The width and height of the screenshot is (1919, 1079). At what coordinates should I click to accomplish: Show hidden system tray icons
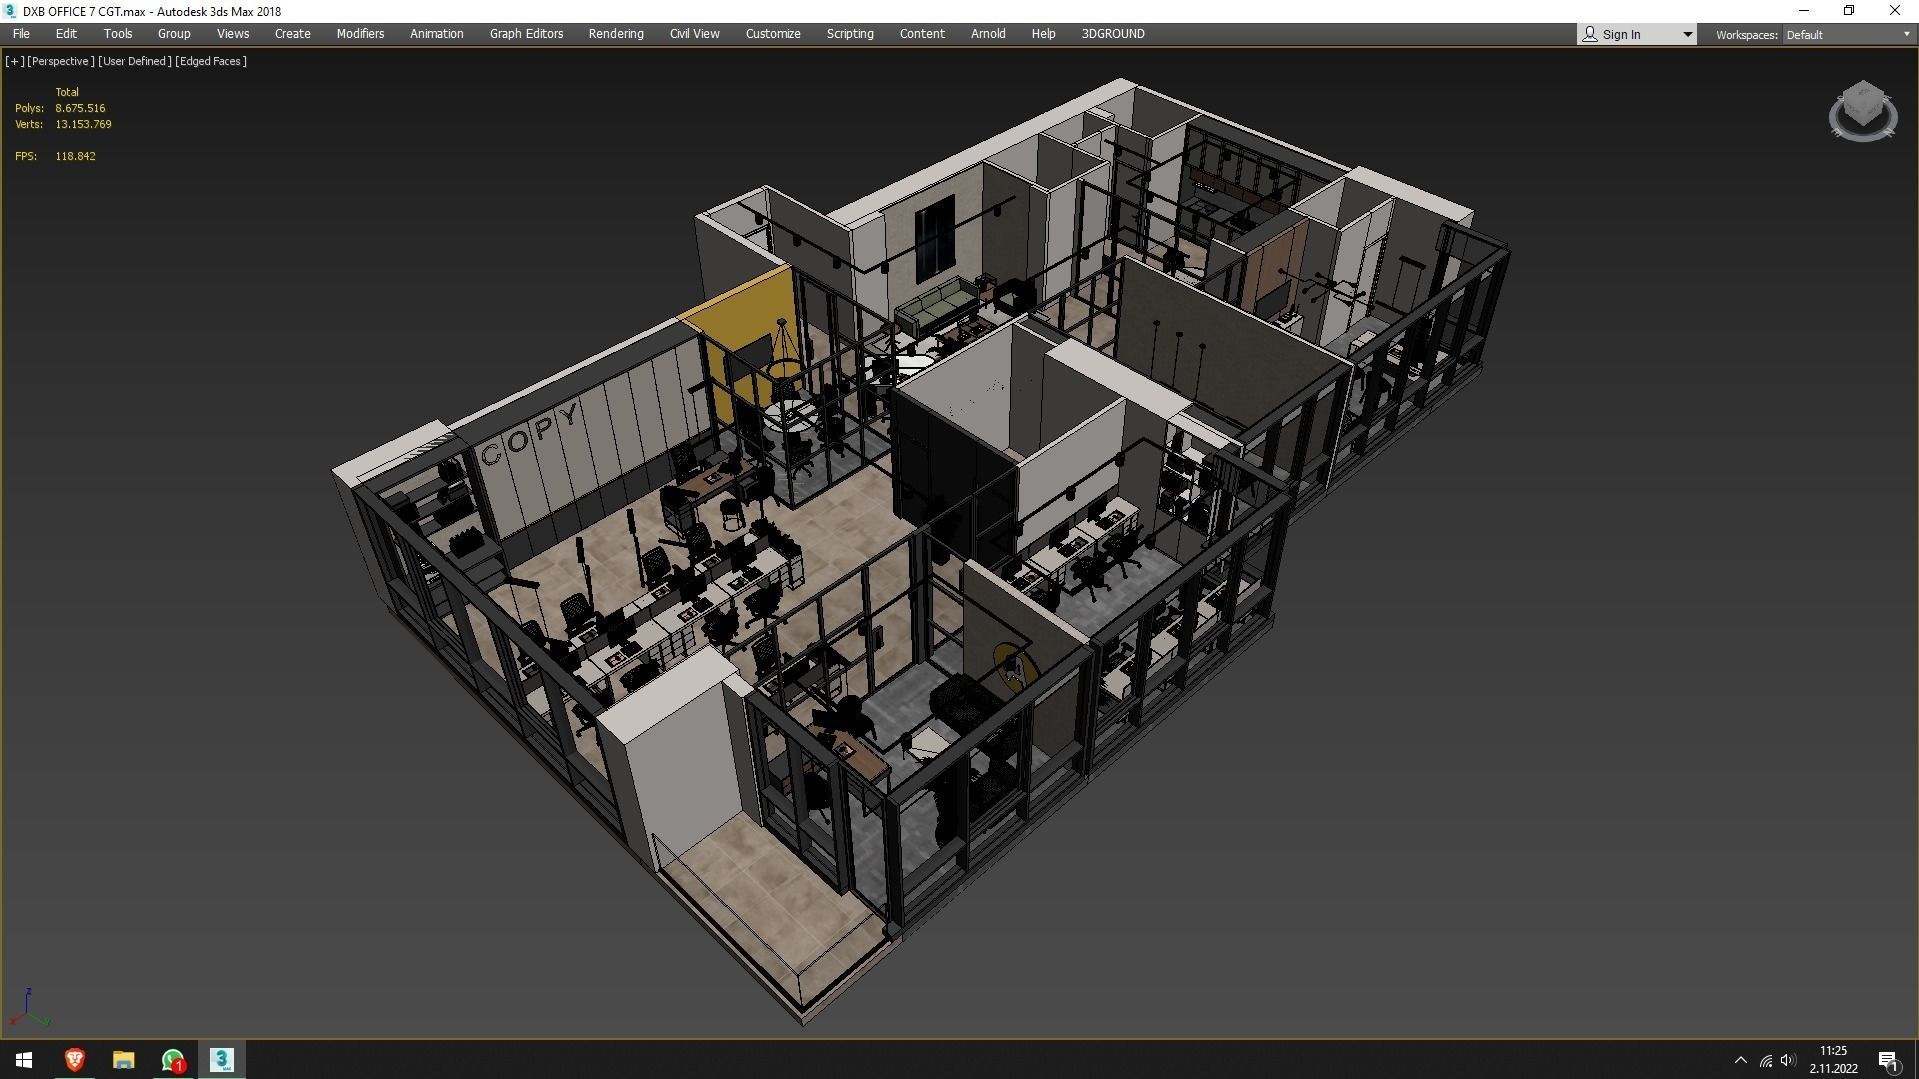[1740, 1060]
